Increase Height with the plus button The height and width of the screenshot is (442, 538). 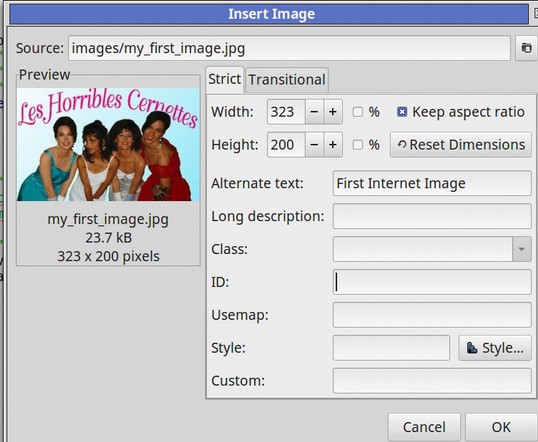(x=332, y=144)
